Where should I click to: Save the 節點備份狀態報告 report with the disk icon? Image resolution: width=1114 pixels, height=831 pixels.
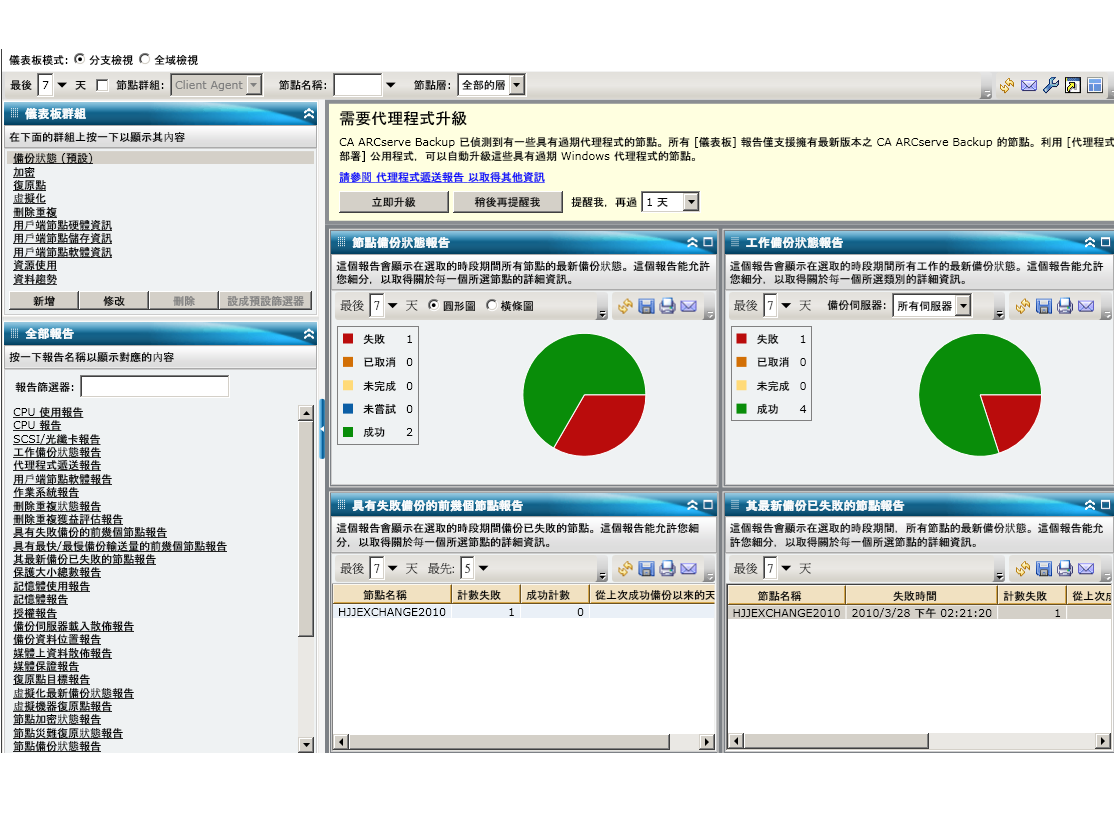pyautogui.click(x=646, y=306)
